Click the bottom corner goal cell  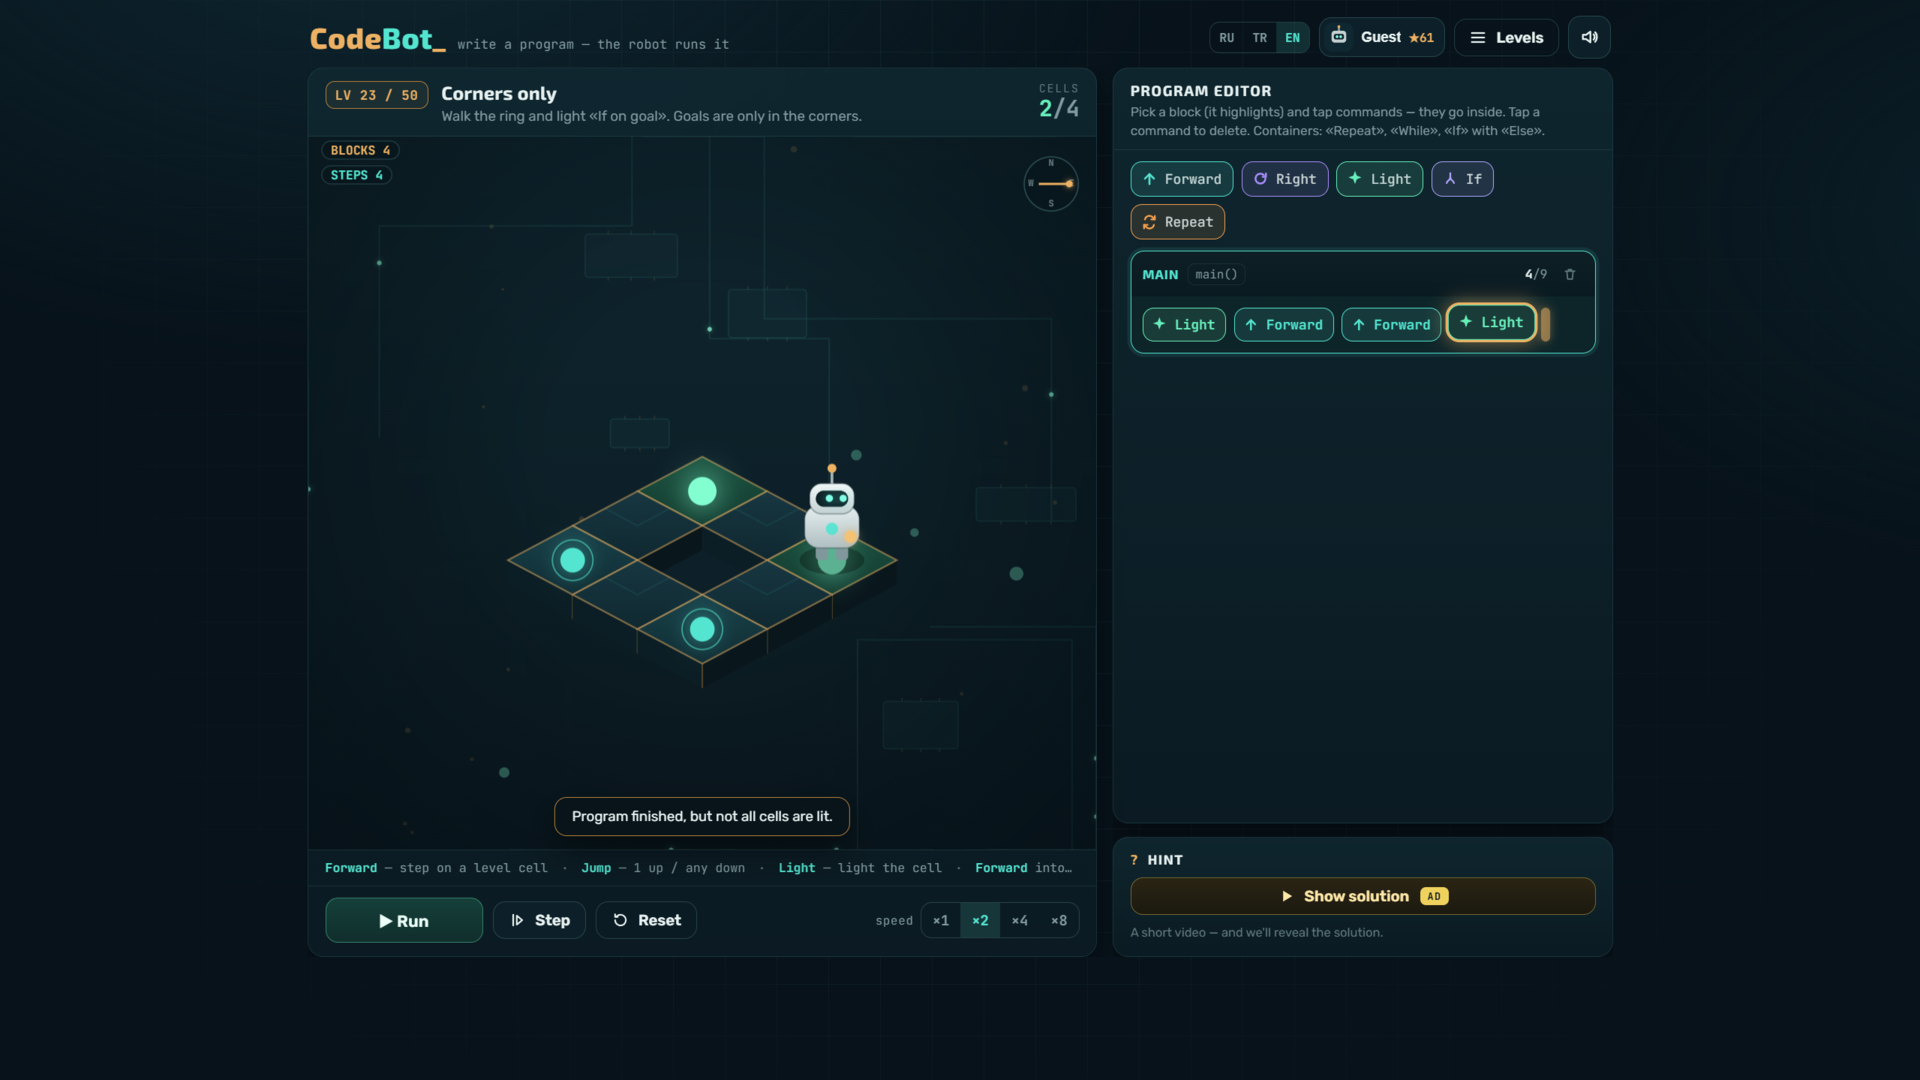tap(702, 629)
